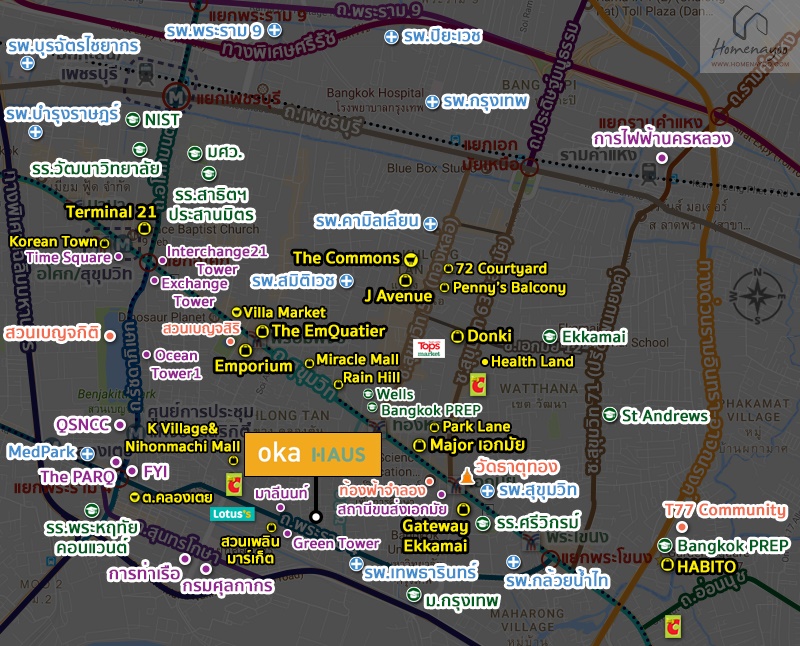Click the Donki shopping bag icon

pyautogui.click(x=458, y=336)
